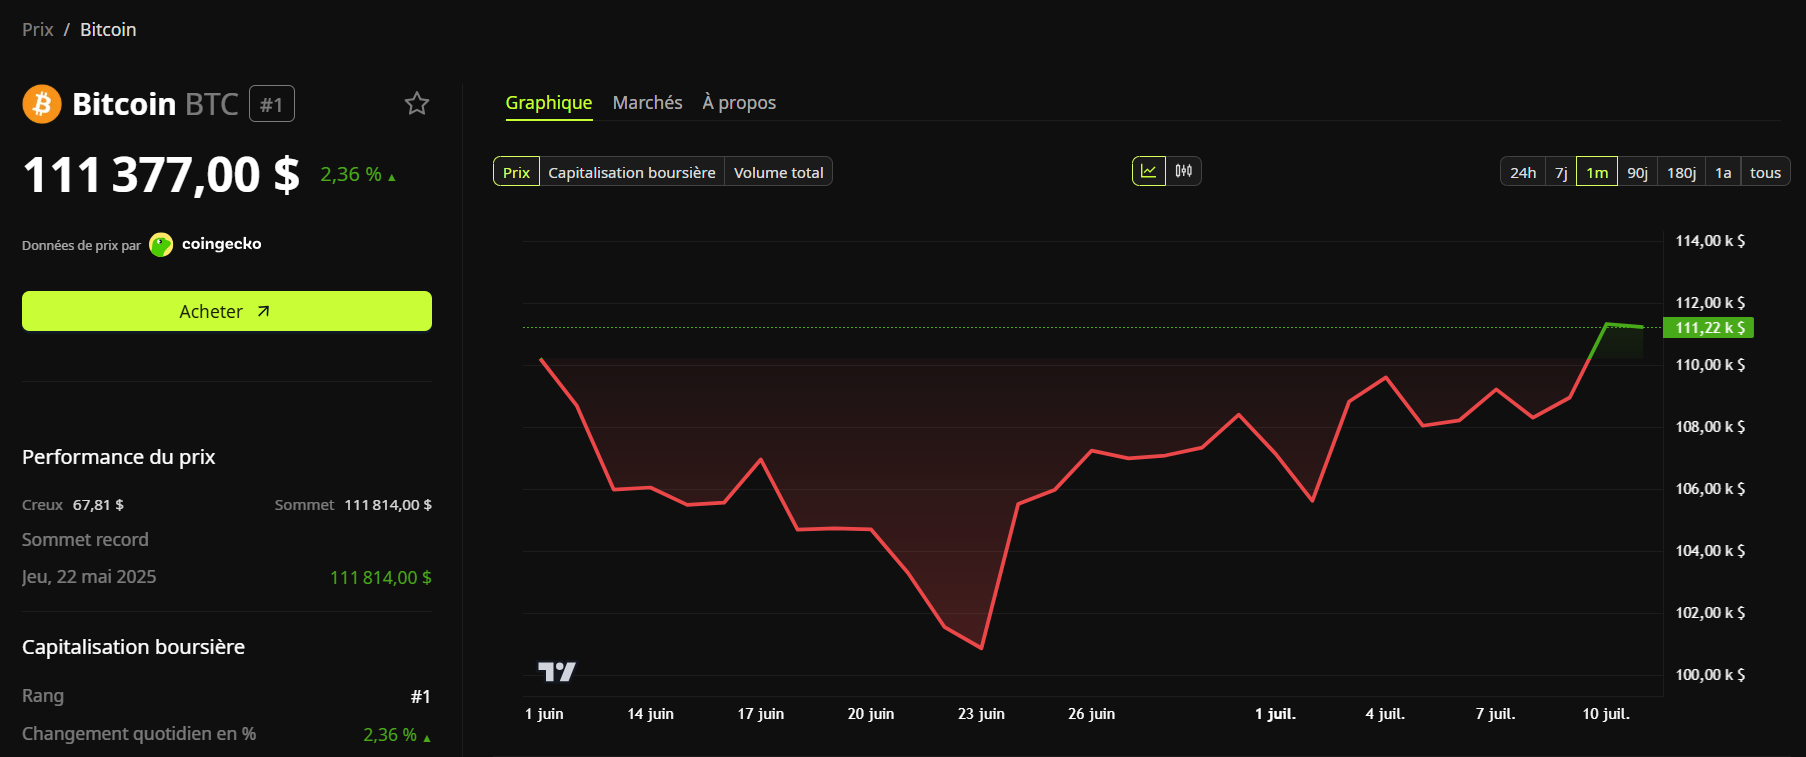Click the 26 juin axis label
1806x757 pixels.
pyautogui.click(x=1091, y=714)
